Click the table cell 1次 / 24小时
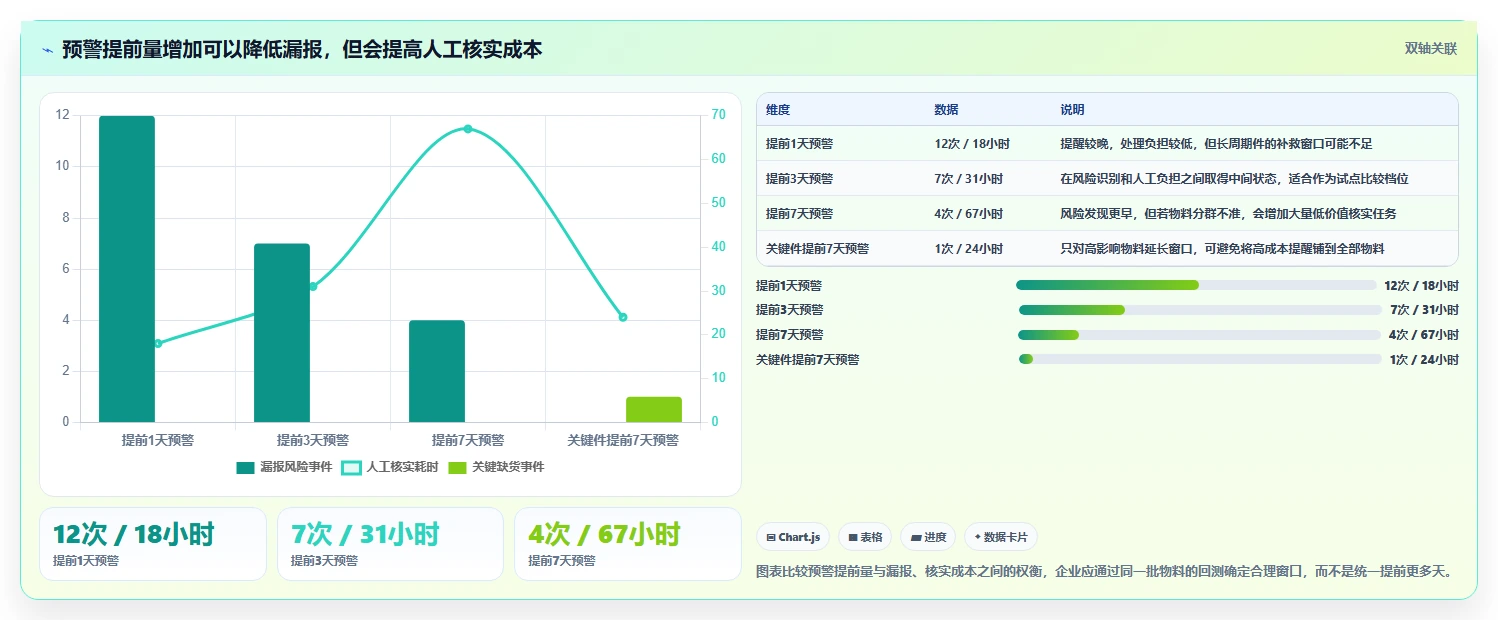 tap(968, 249)
